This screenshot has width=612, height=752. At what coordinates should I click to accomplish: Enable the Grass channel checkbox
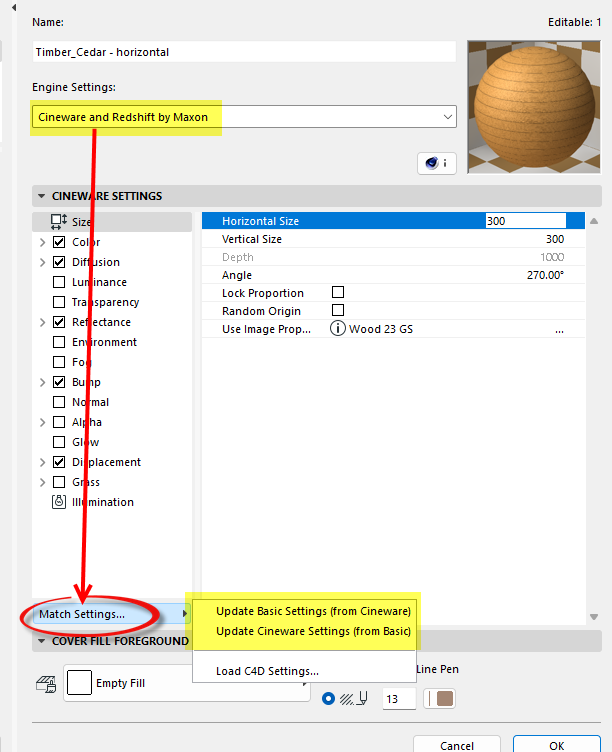click(x=59, y=482)
